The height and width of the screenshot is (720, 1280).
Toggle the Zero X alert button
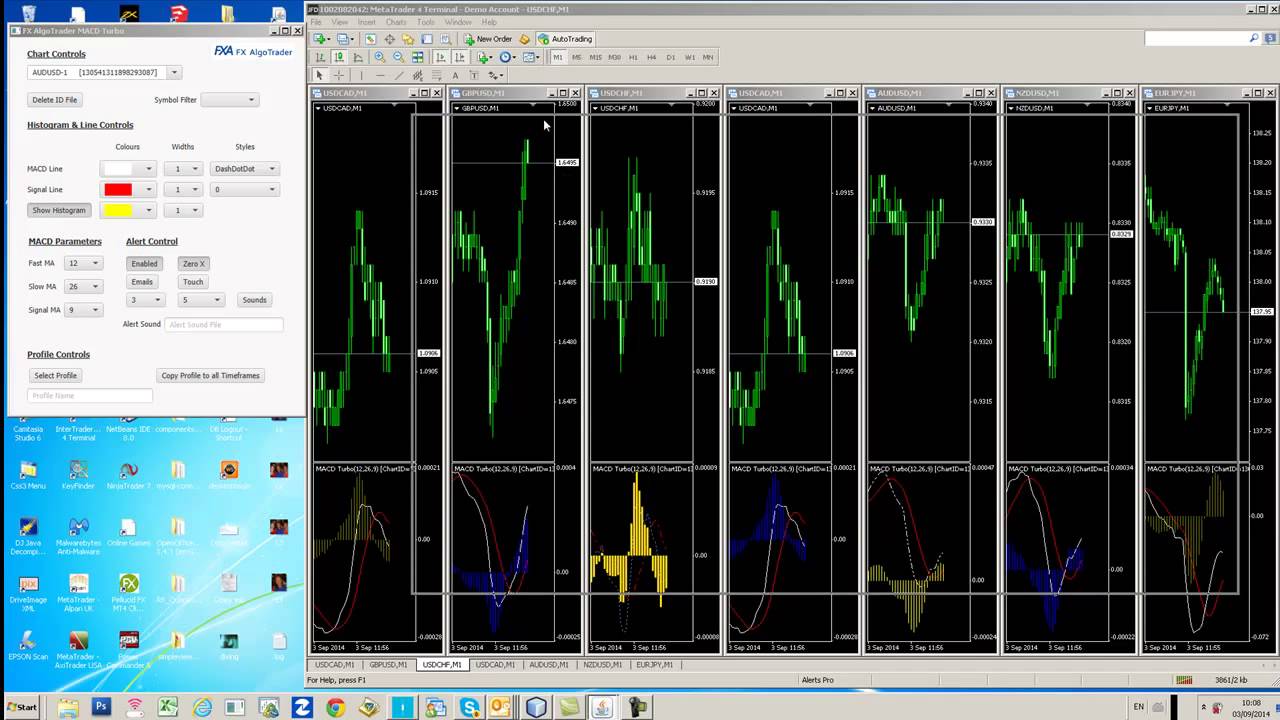point(193,263)
